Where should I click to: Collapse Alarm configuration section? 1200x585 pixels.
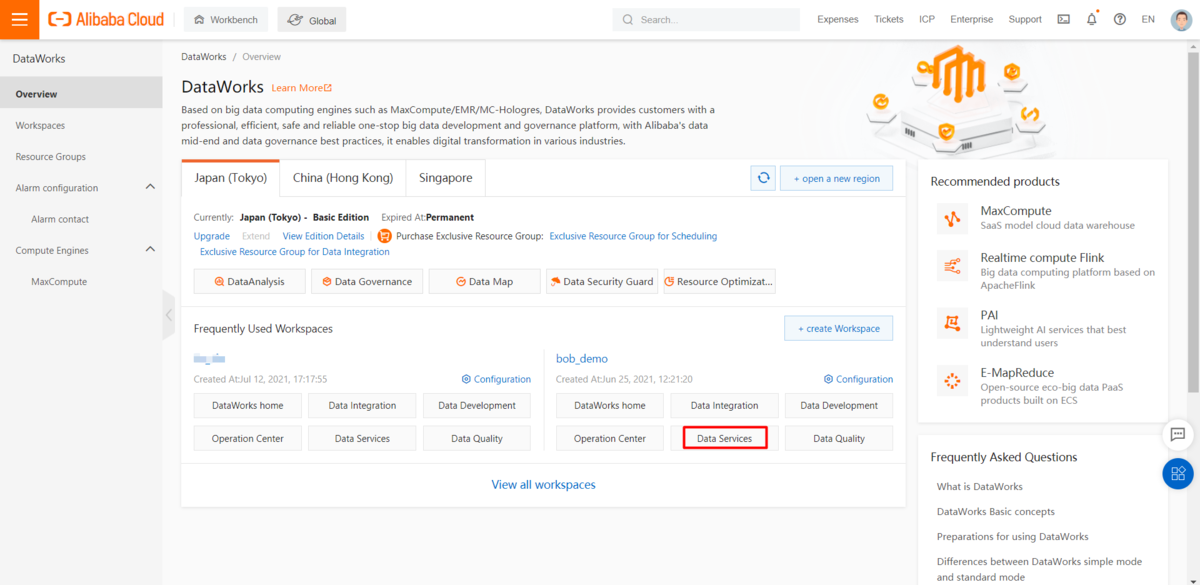click(150, 187)
